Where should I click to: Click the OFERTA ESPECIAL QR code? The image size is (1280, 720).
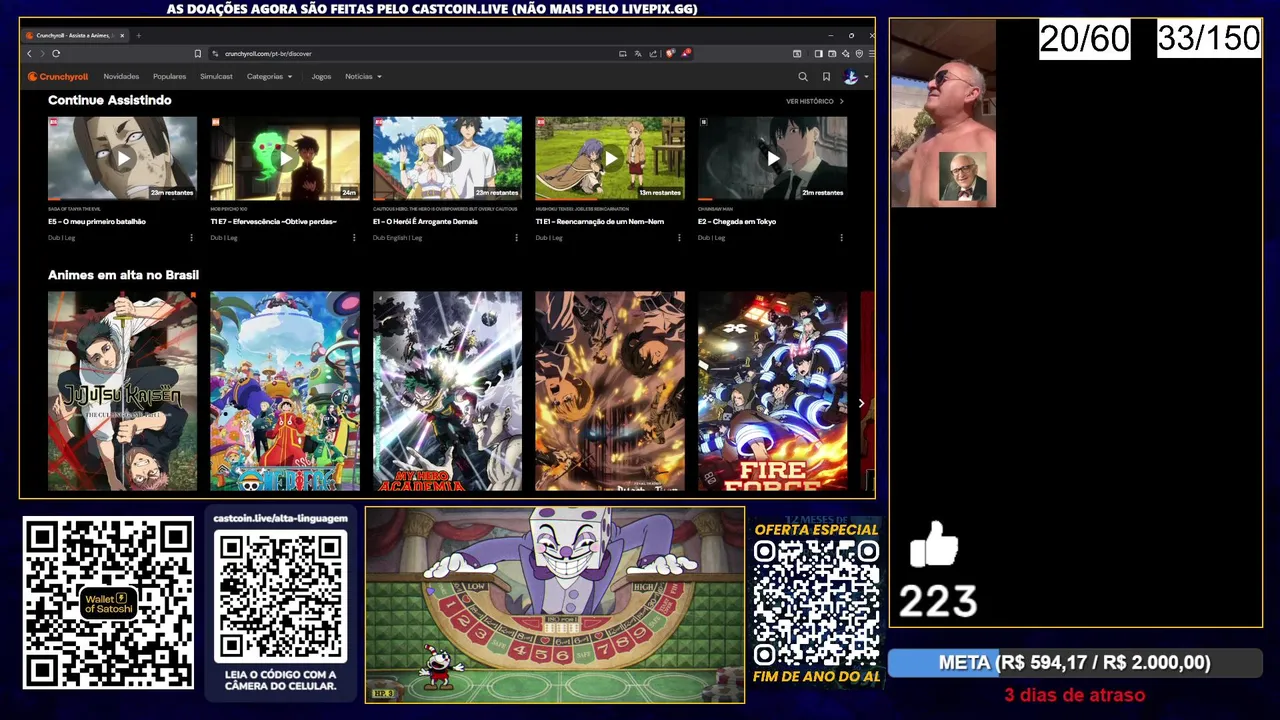click(x=816, y=603)
